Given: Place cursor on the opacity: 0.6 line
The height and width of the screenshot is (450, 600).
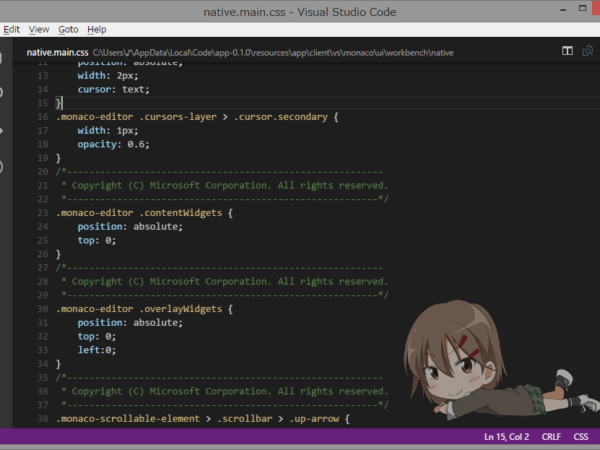Looking at the screenshot, I should [x=113, y=144].
